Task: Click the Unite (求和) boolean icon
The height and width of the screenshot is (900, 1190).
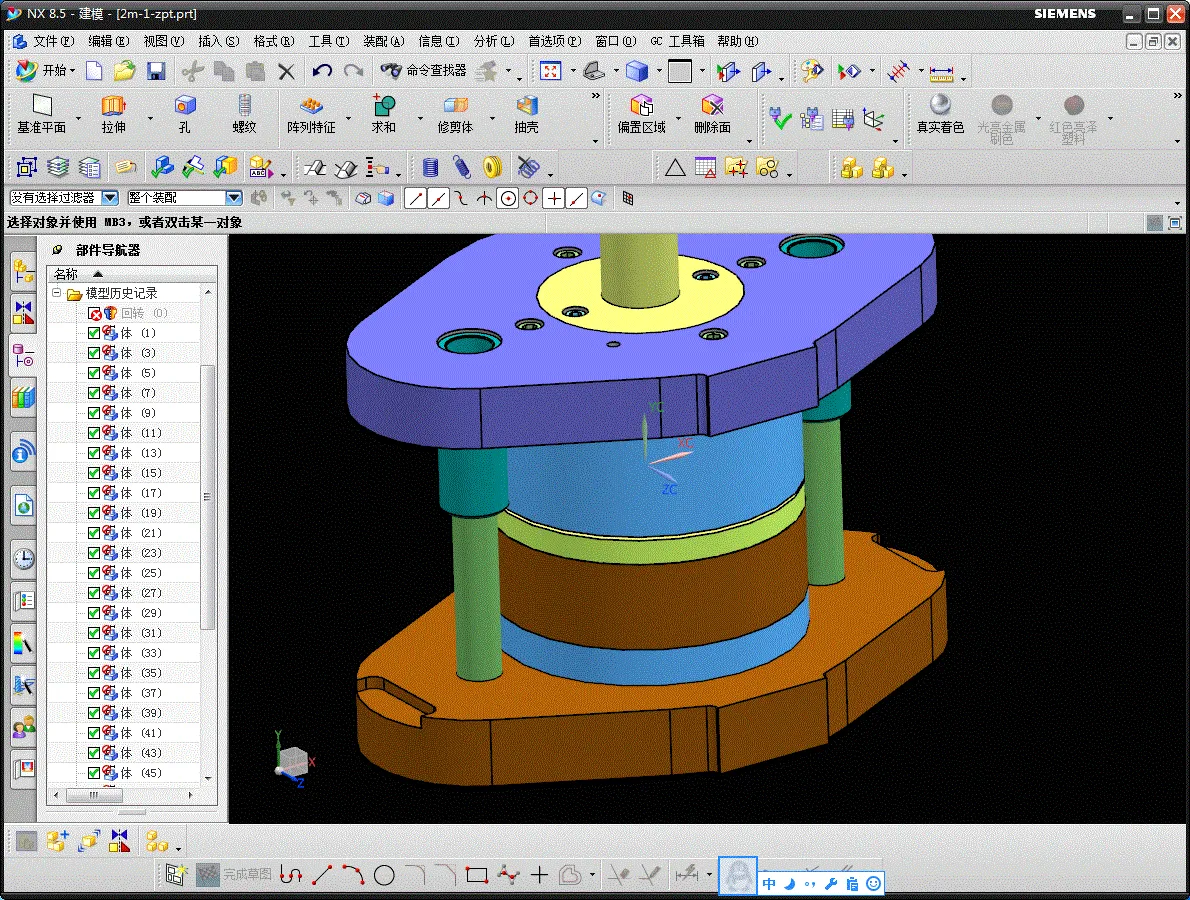Action: point(384,106)
